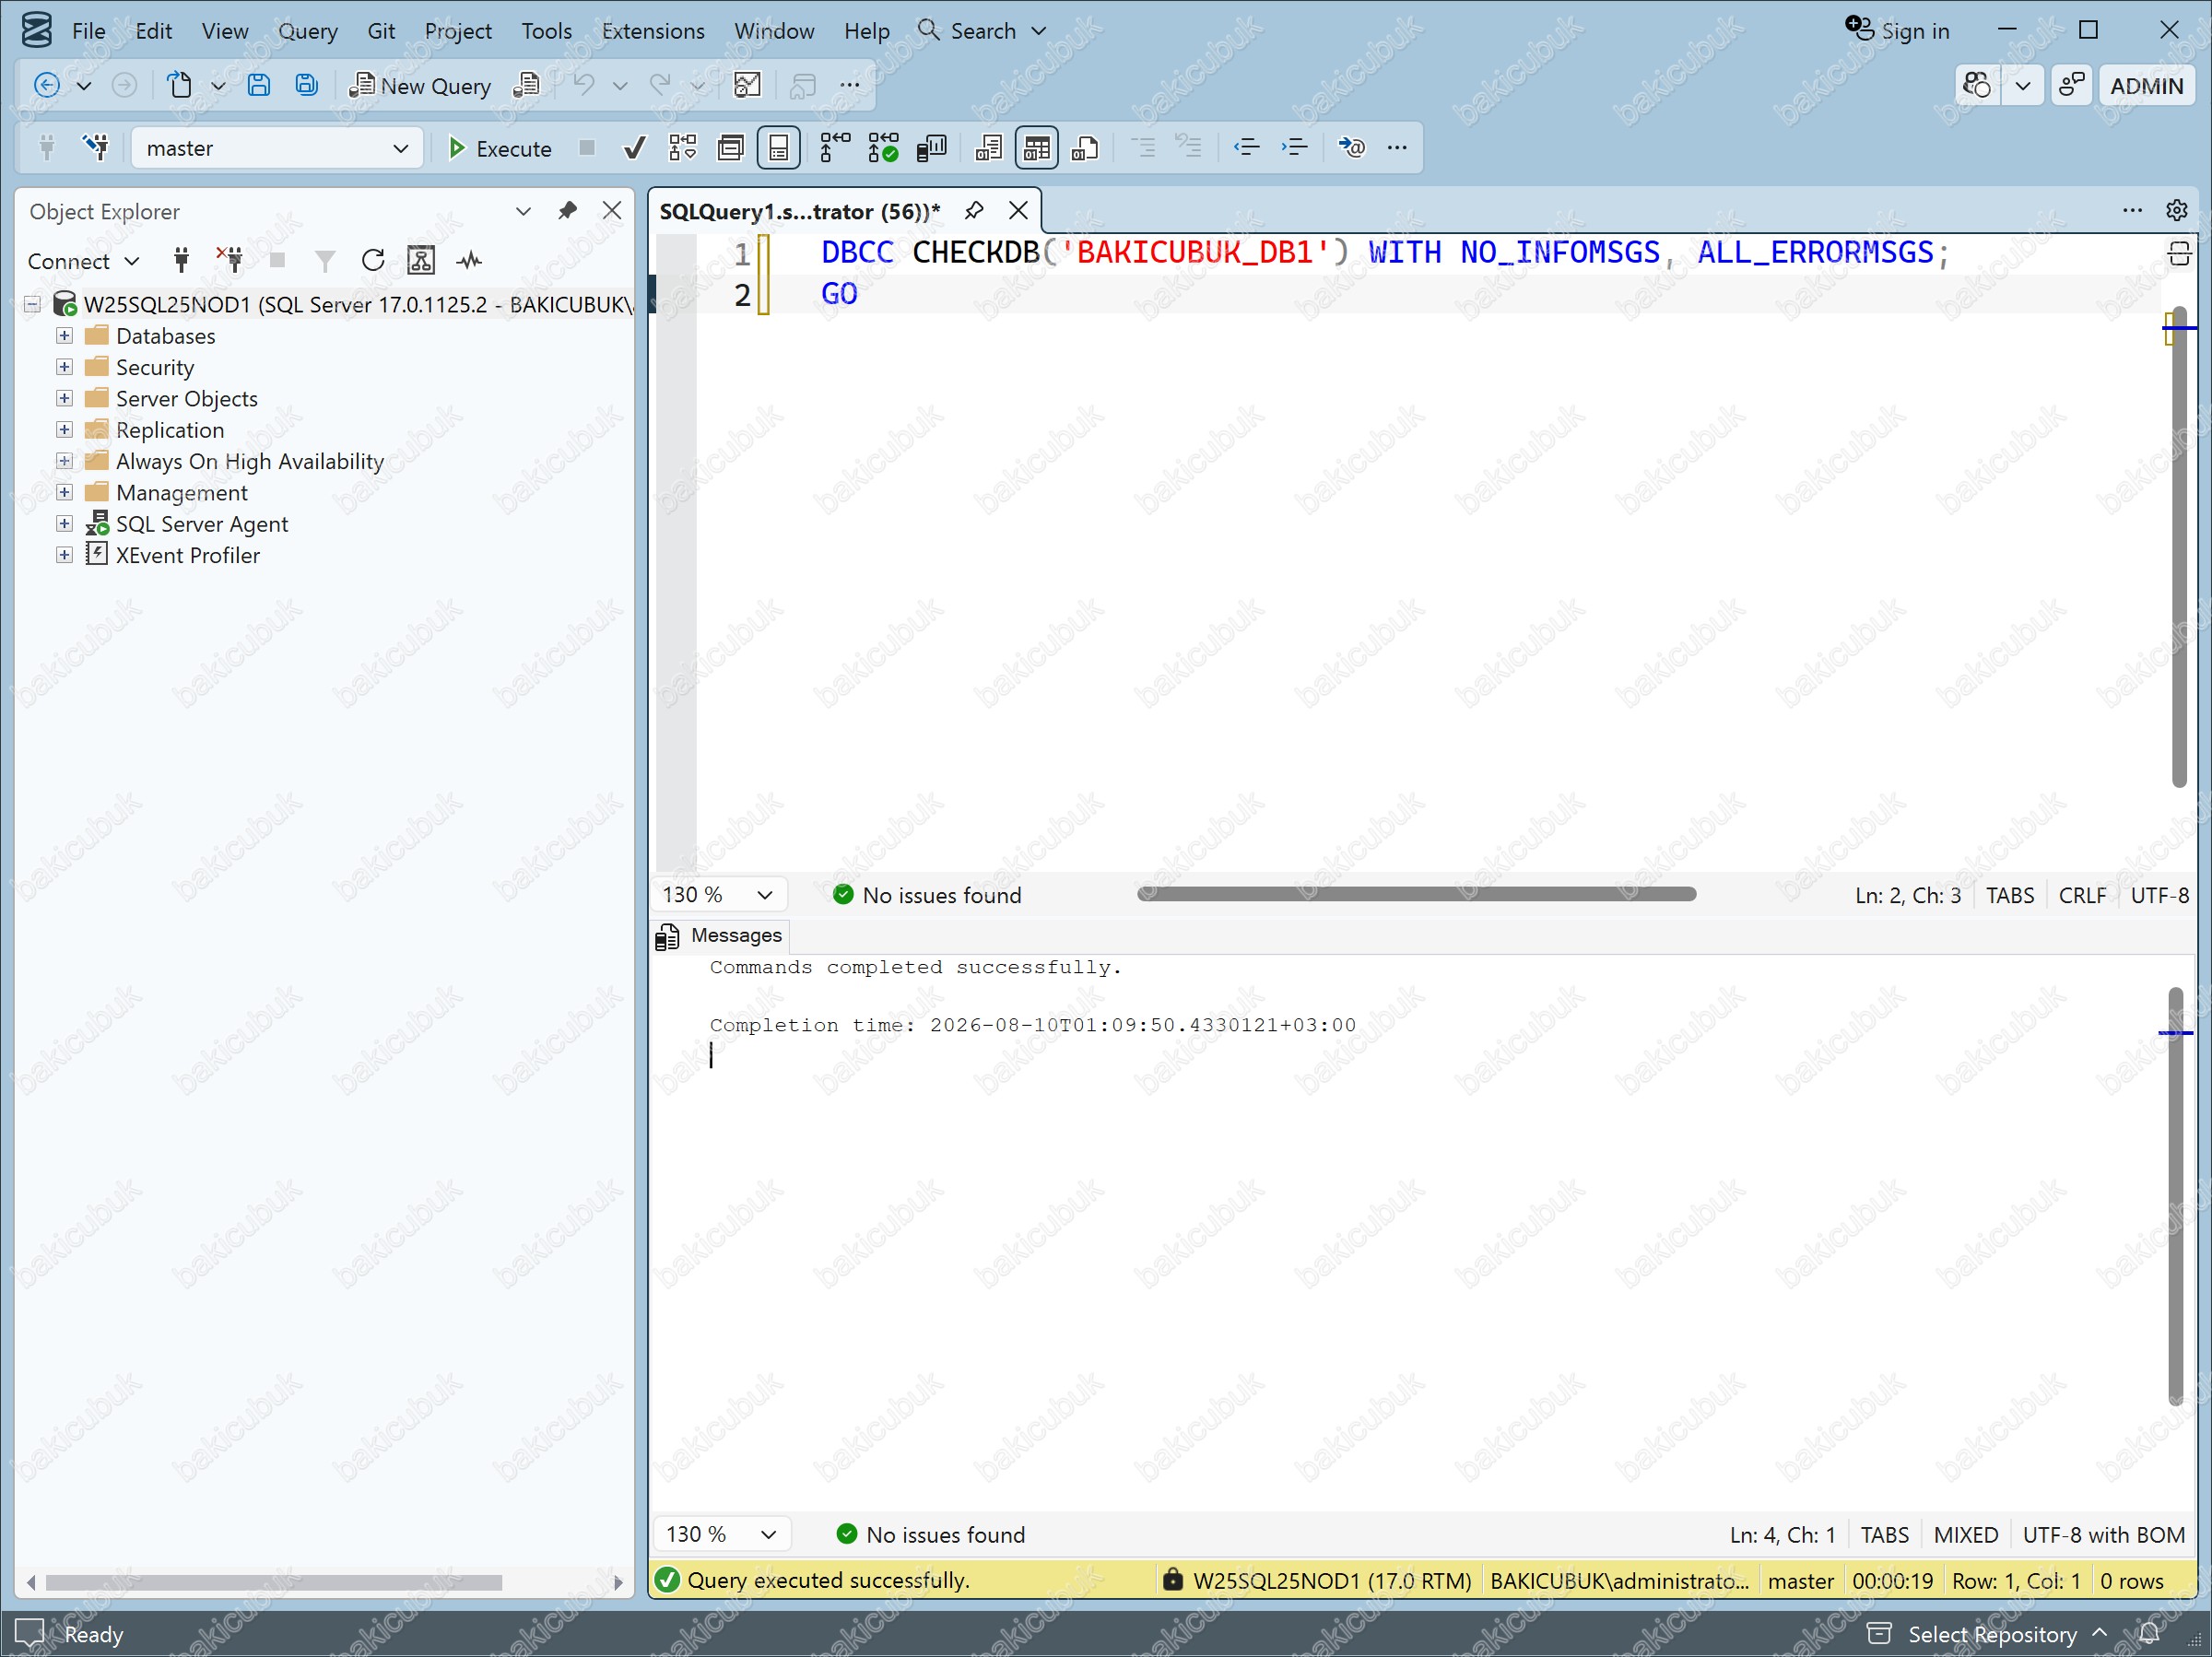
Task: Toggle Include Actual Execution Plan
Action: (x=834, y=148)
